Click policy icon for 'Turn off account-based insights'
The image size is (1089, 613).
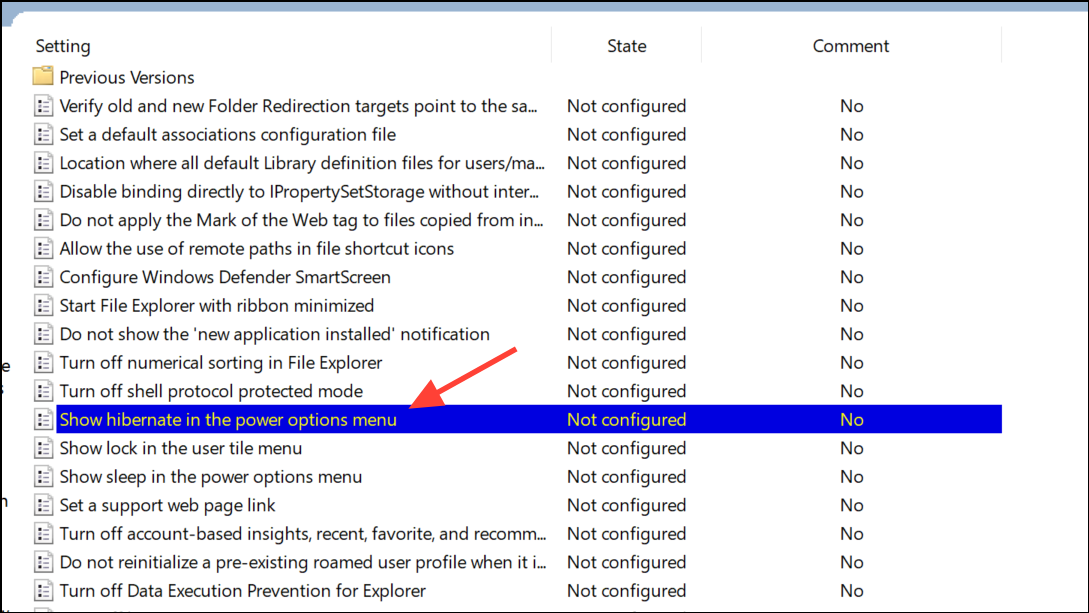pos(43,532)
